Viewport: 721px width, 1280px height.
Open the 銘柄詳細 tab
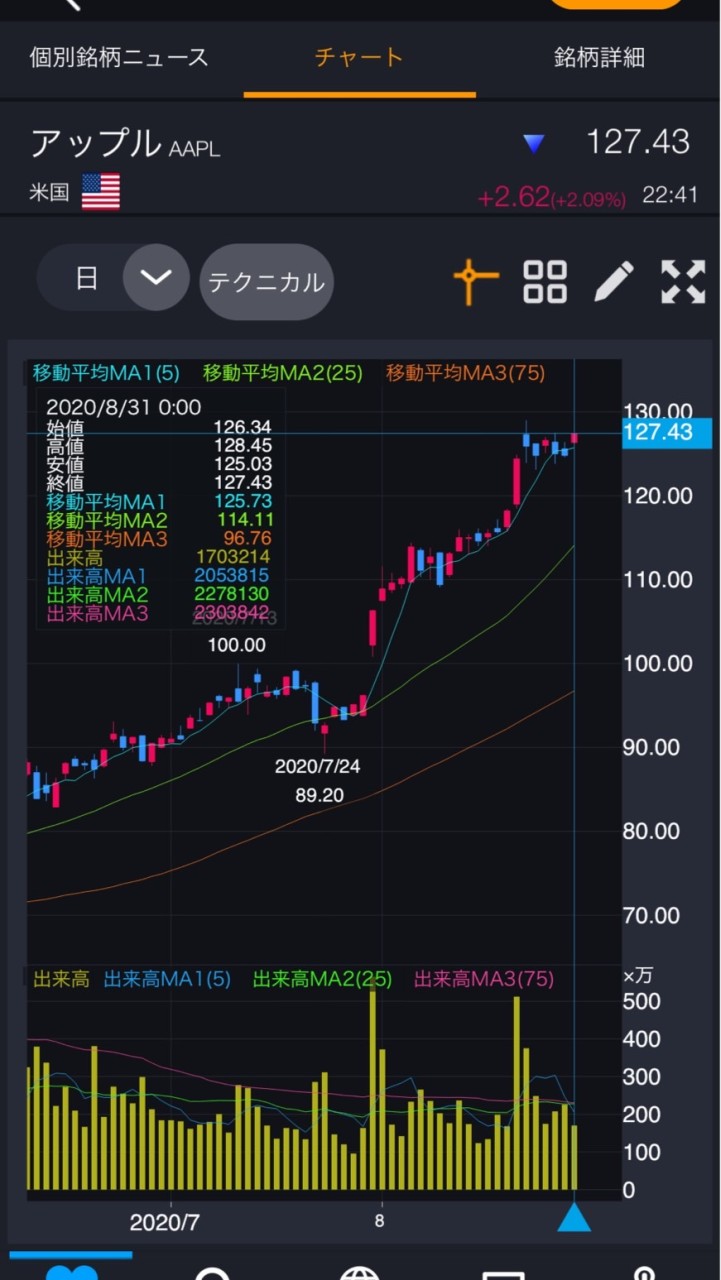600,57
